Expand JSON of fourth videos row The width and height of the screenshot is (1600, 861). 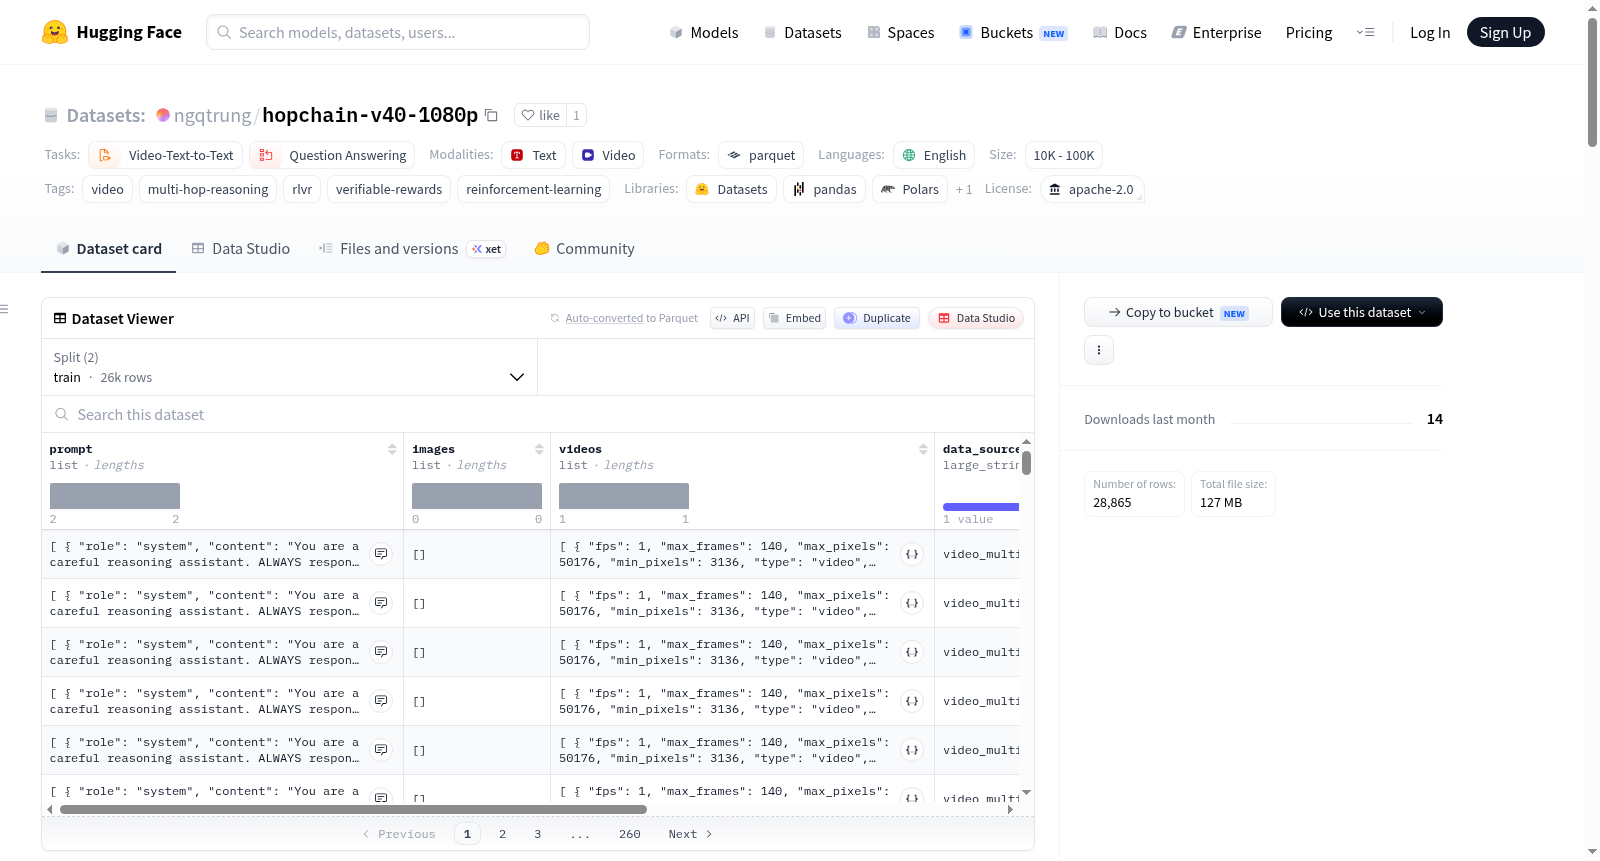click(x=912, y=701)
